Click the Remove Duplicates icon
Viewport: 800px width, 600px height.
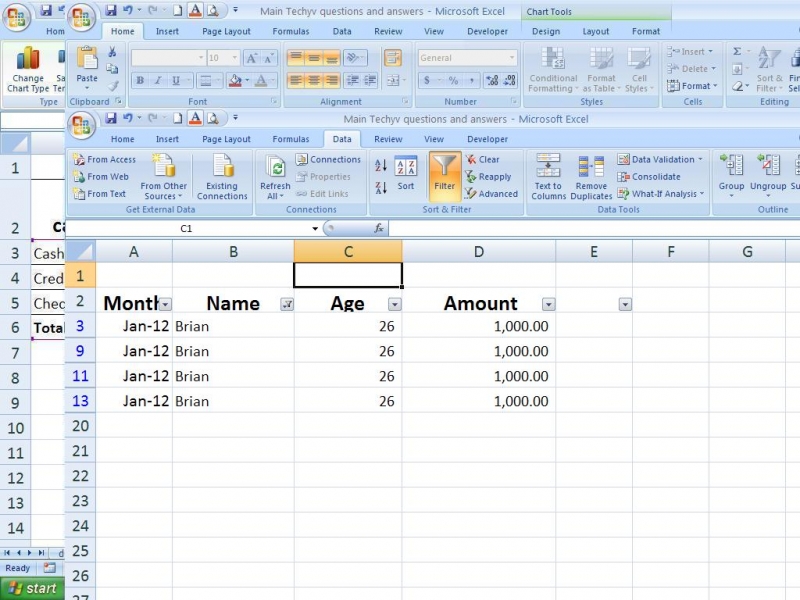click(591, 177)
